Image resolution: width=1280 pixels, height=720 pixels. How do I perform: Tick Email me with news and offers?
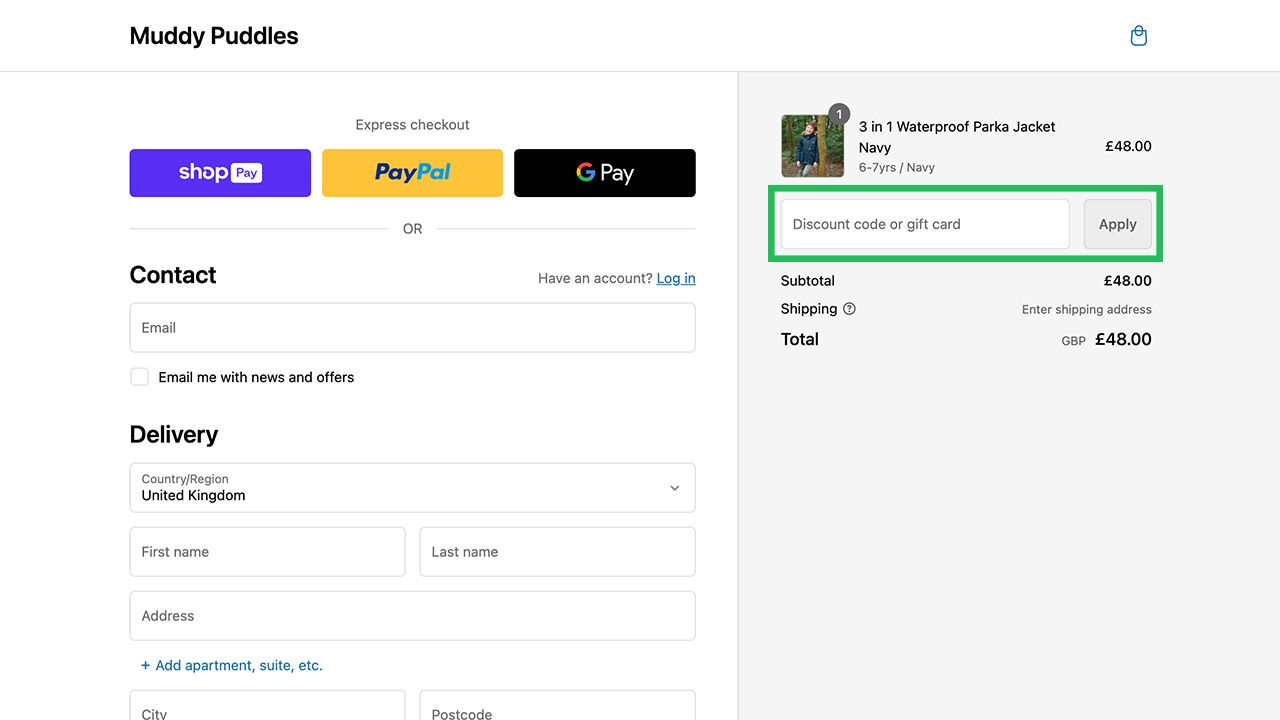140,377
